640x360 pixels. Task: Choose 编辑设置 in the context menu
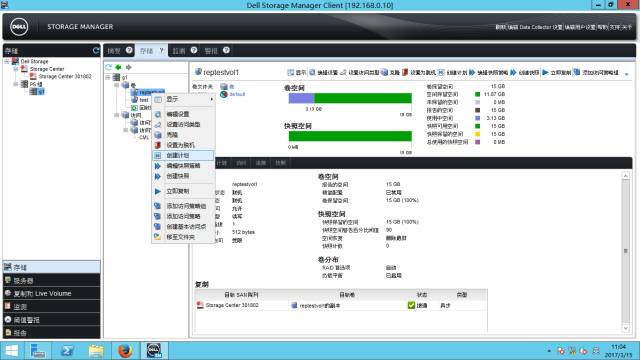(183, 114)
